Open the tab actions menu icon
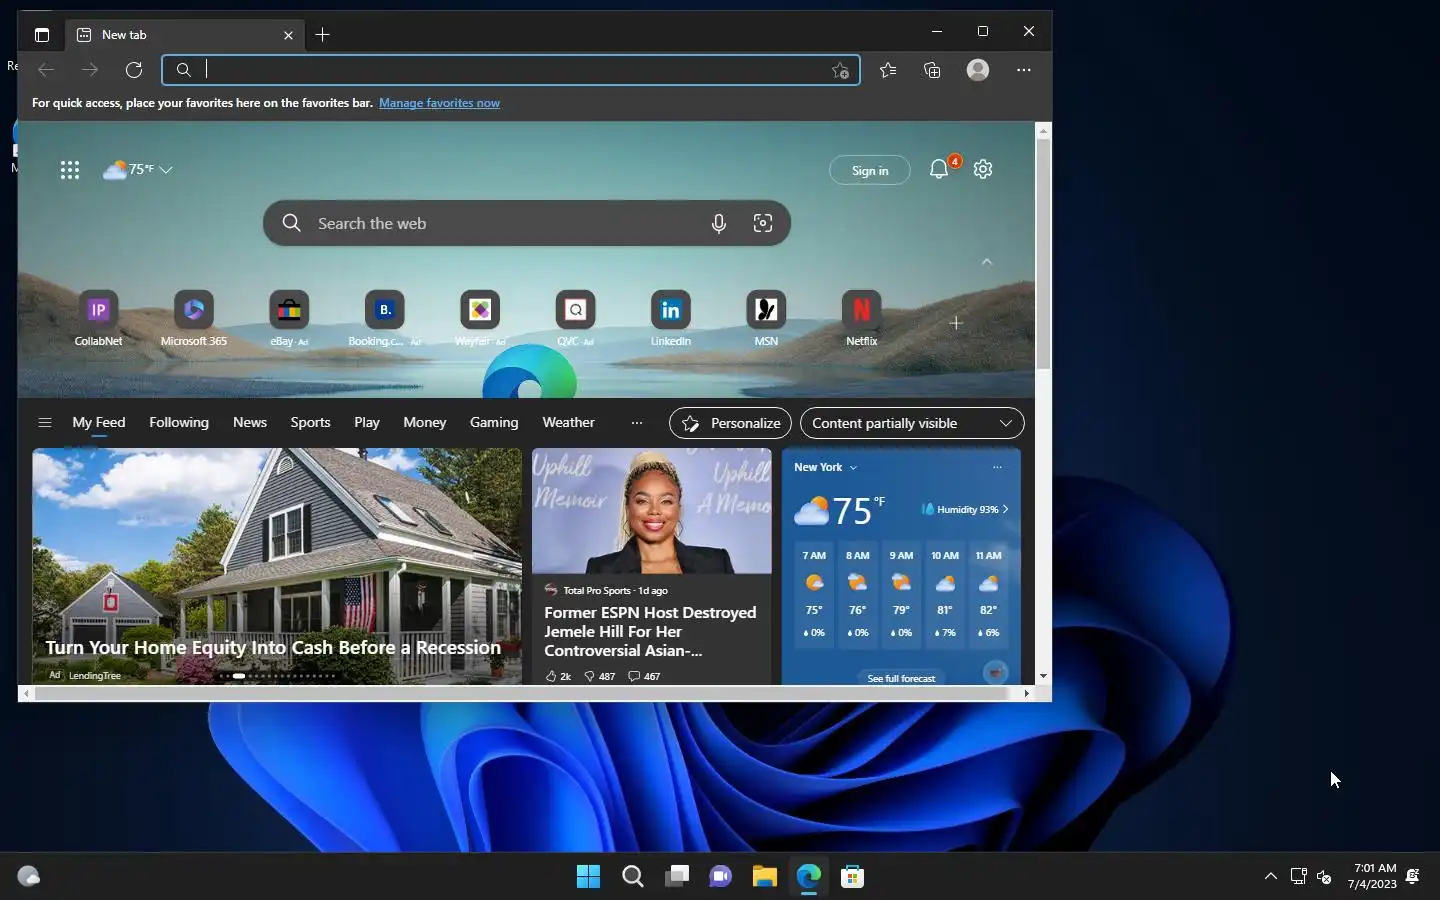1440x900 pixels. 41,35
